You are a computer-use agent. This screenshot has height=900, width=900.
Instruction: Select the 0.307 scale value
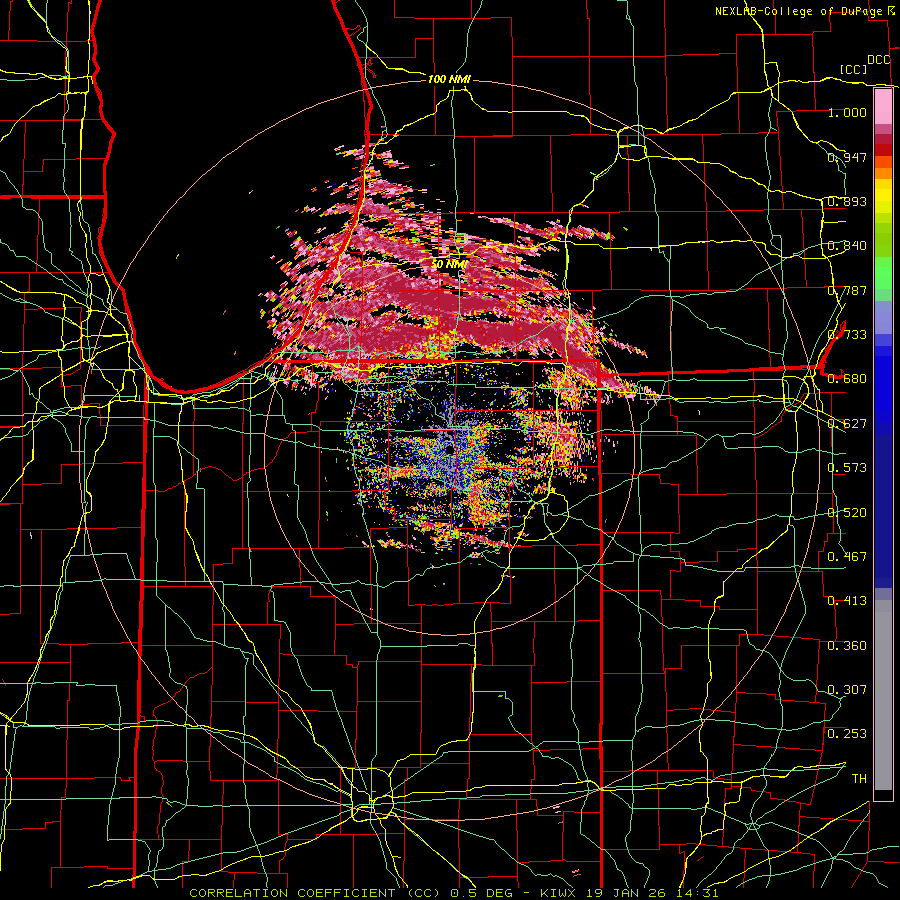pyautogui.click(x=847, y=690)
